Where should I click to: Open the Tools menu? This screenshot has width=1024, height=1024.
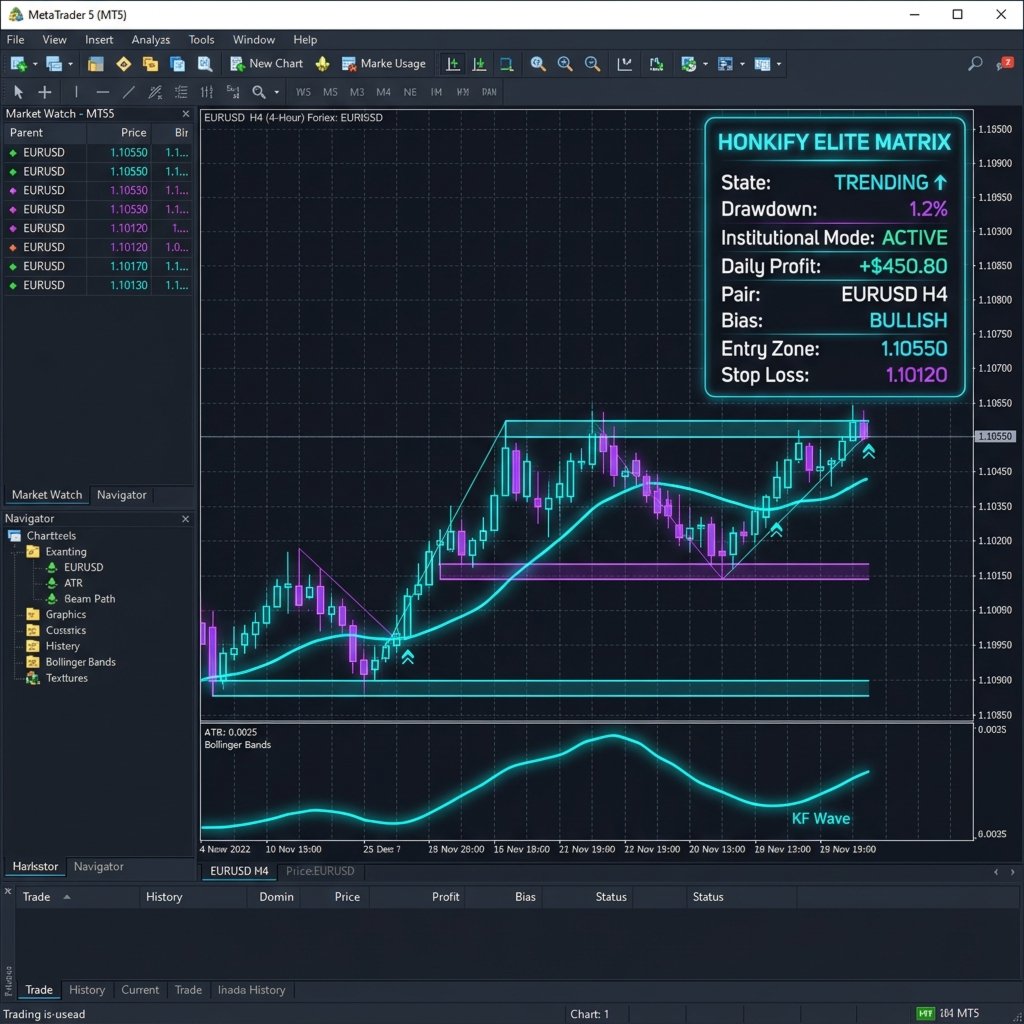pyautogui.click(x=201, y=40)
